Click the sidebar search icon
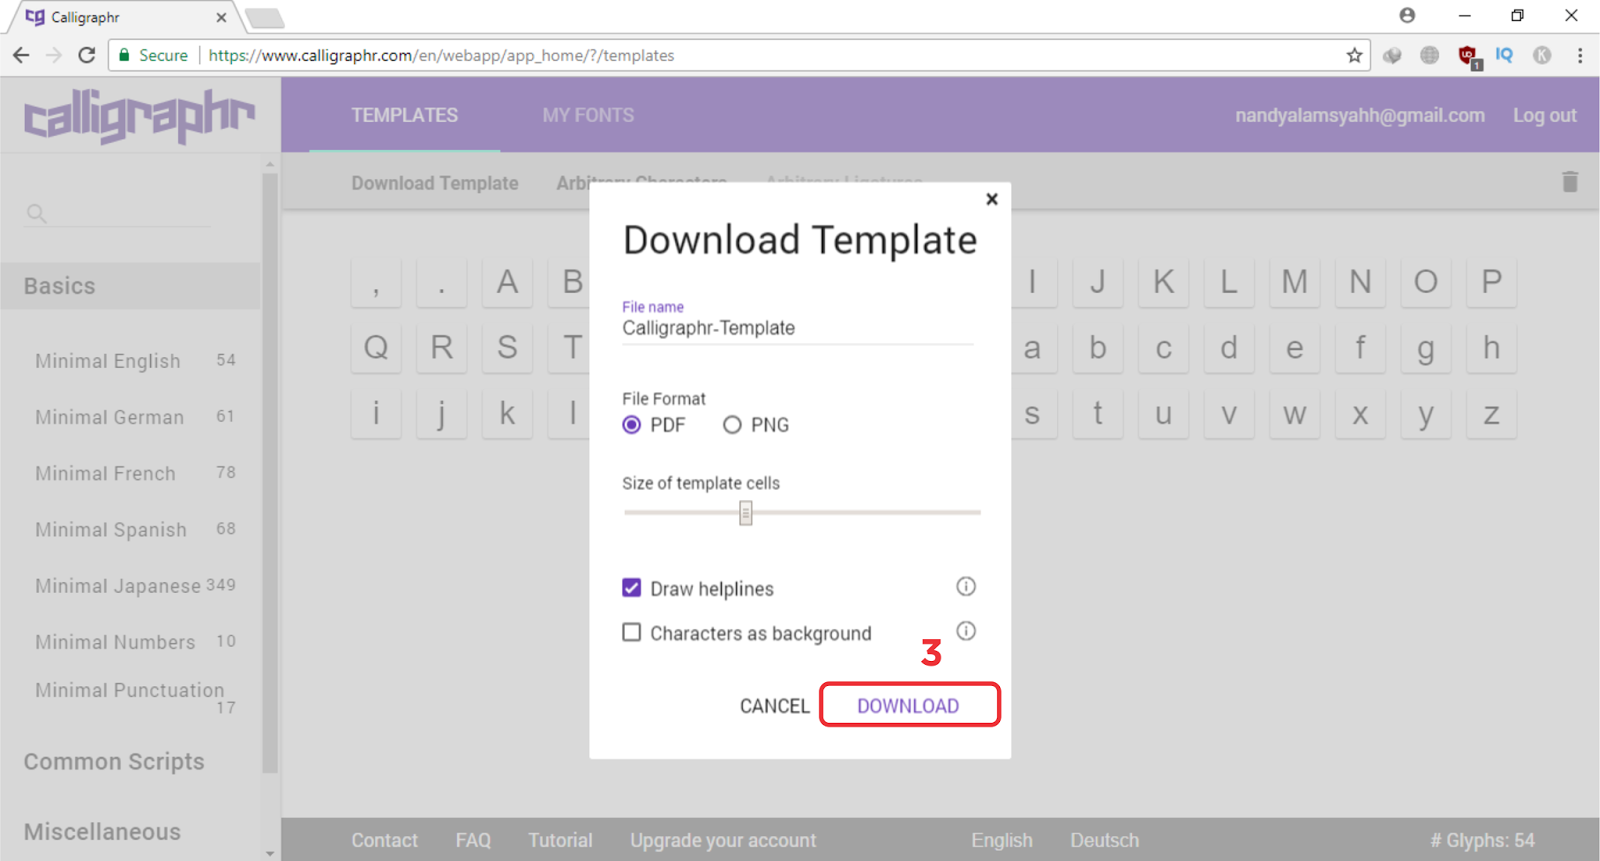Viewport: 1600px width, 861px height. coord(37,213)
